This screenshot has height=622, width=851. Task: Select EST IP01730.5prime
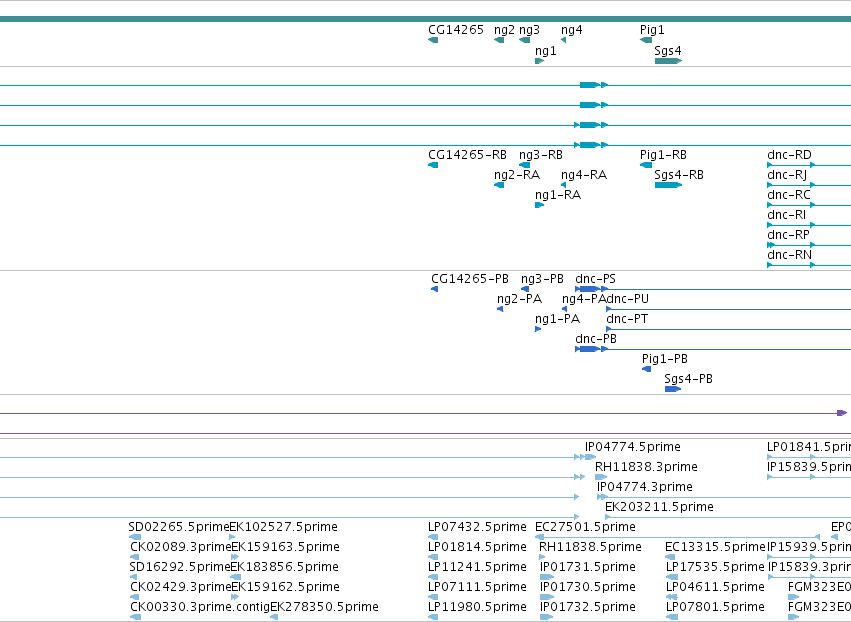[x=588, y=588]
